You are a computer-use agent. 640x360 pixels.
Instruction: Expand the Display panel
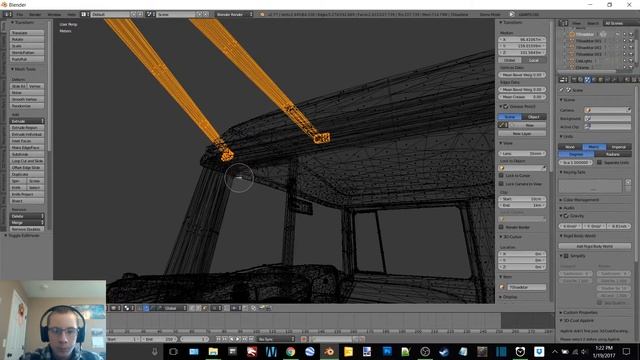pos(509,297)
